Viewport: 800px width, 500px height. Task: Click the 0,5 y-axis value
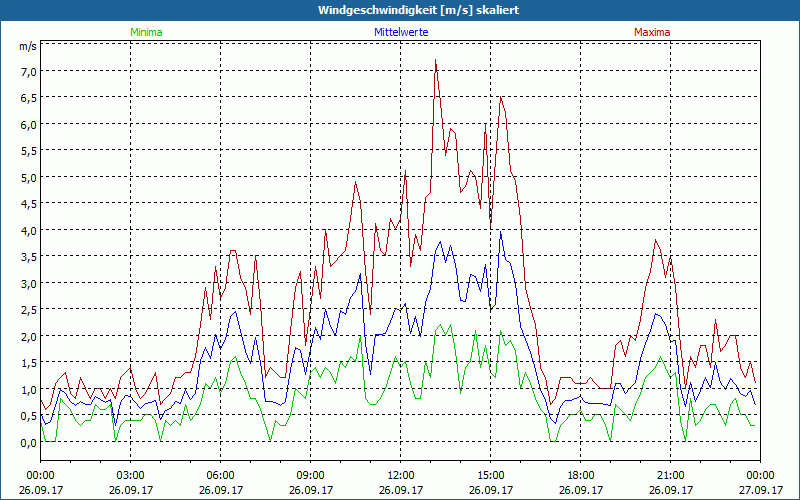point(29,416)
